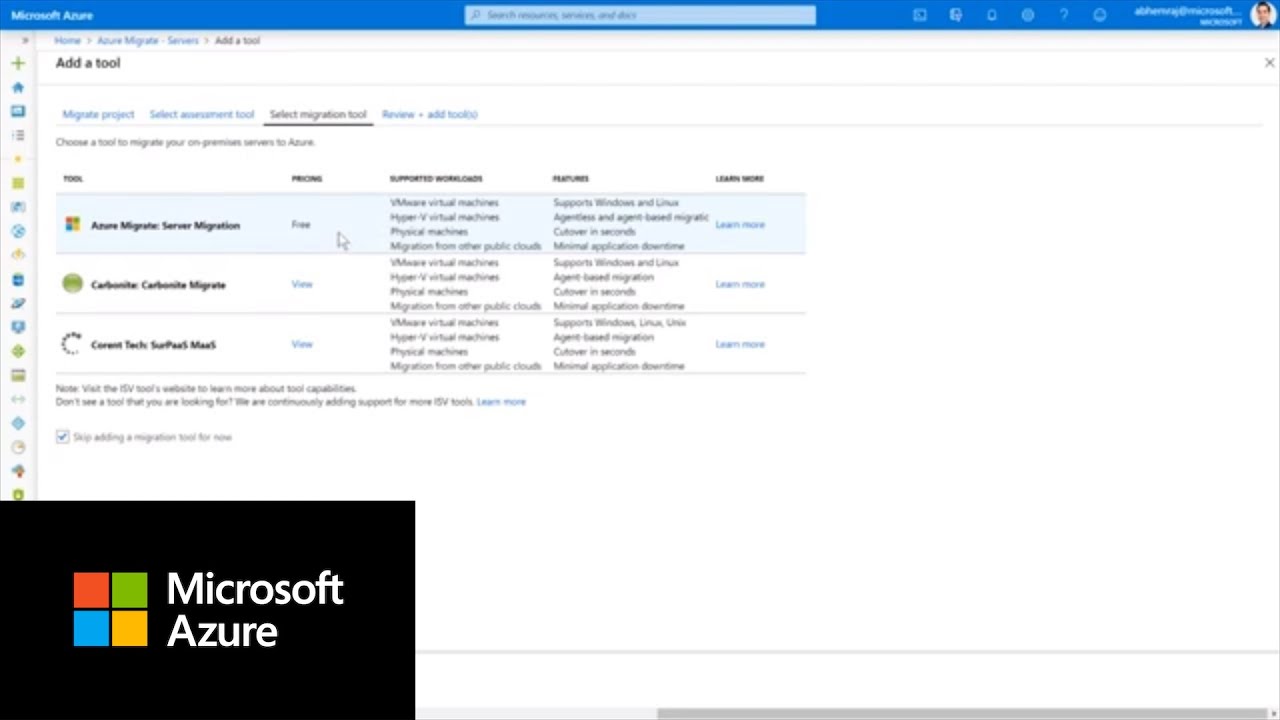Expand the left sidebar with chevron
1280x720 pixels.
point(25,41)
